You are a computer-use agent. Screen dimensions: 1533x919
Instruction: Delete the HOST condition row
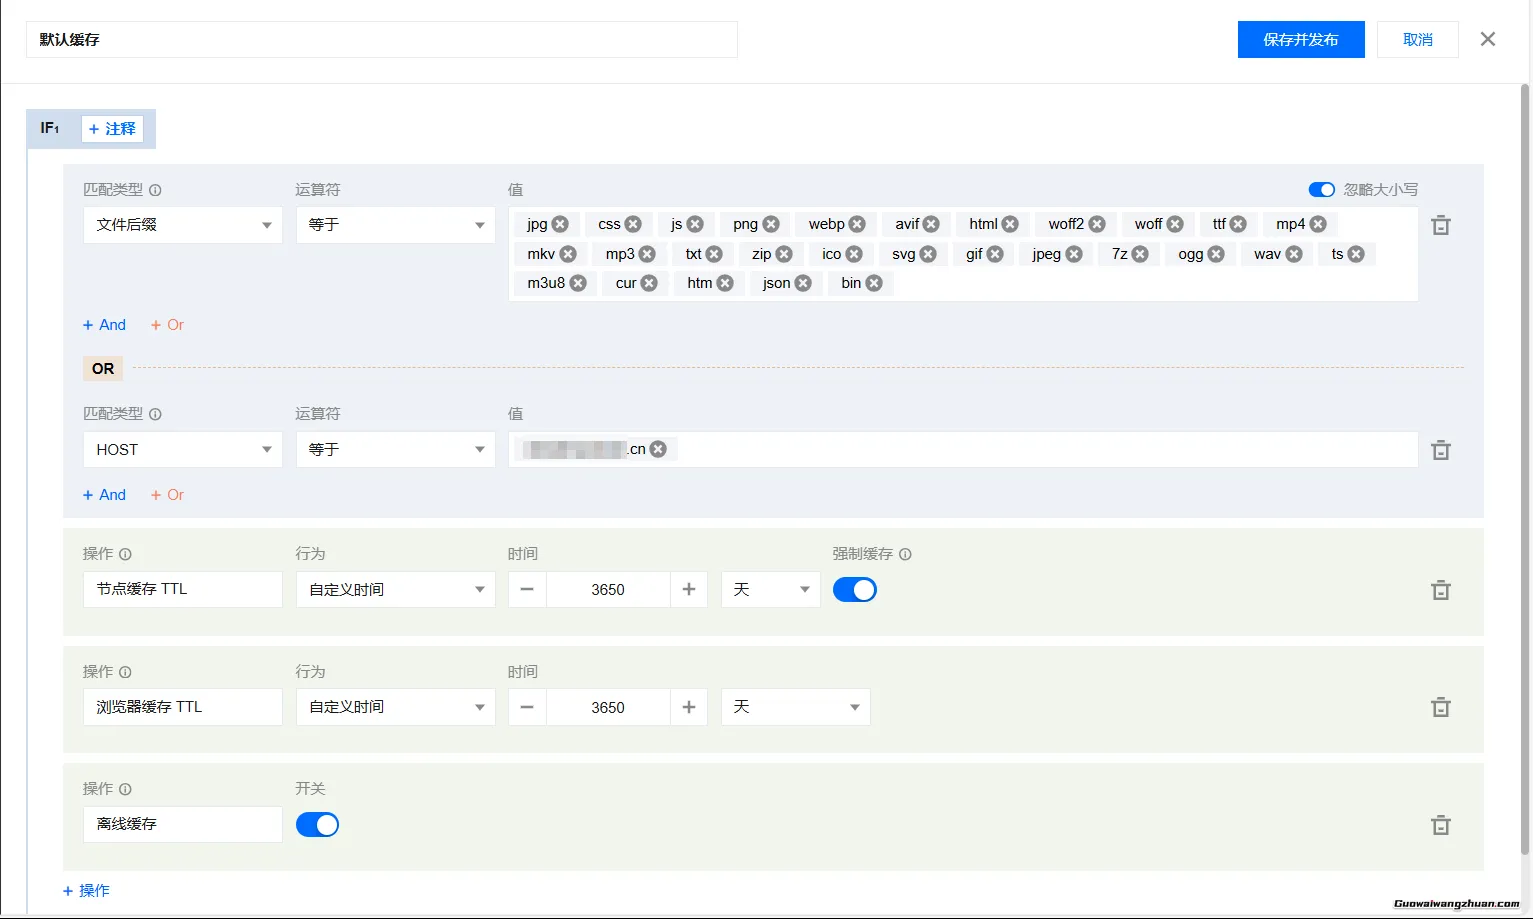(x=1440, y=451)
